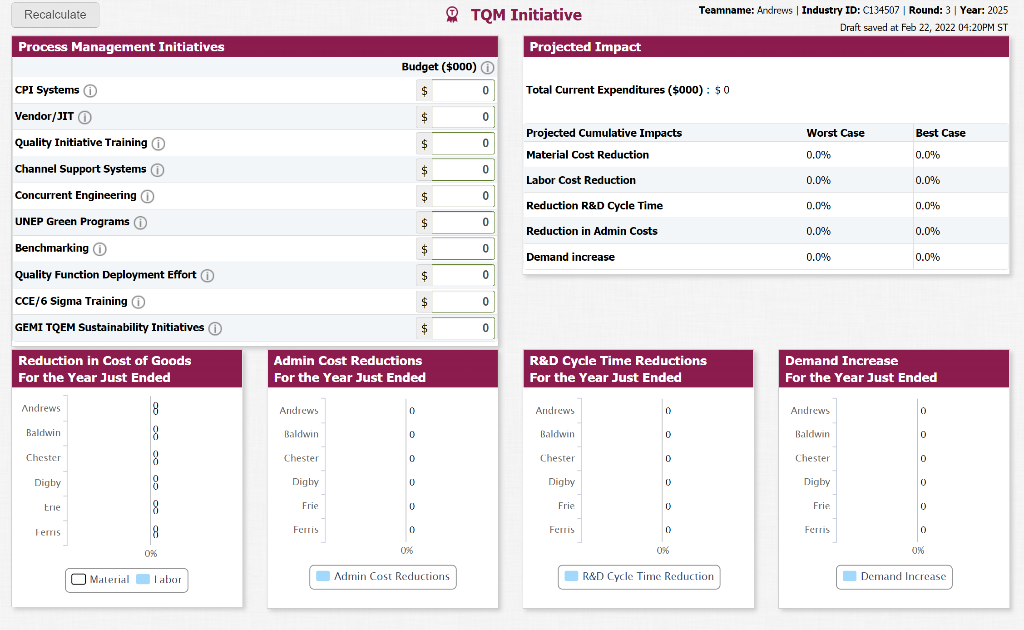Show Quality Function Deployment Effort info
This screenshot has width=1024, height=630.
click(x=207, y=276)
